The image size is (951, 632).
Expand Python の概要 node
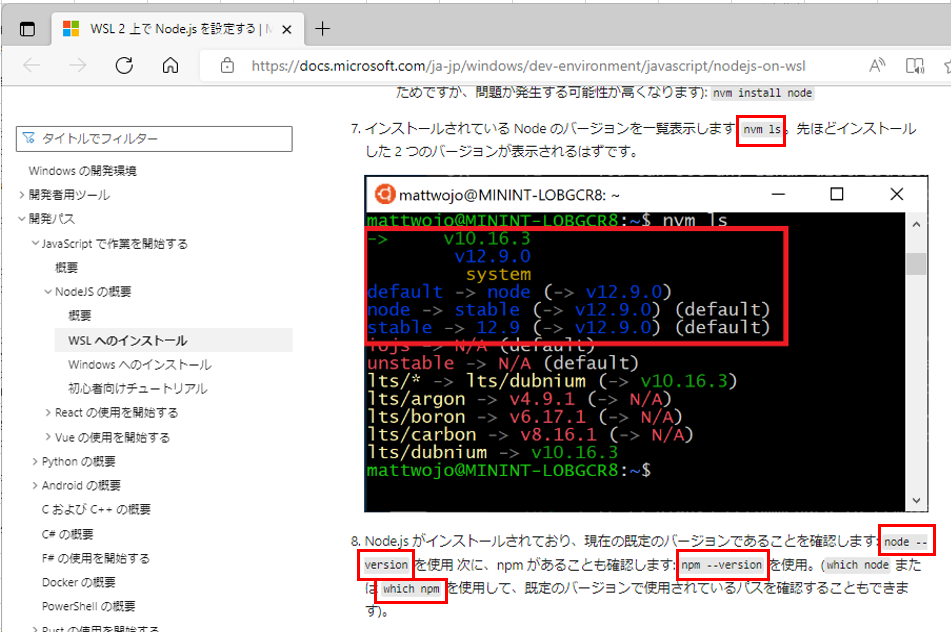tap(35, 462)
